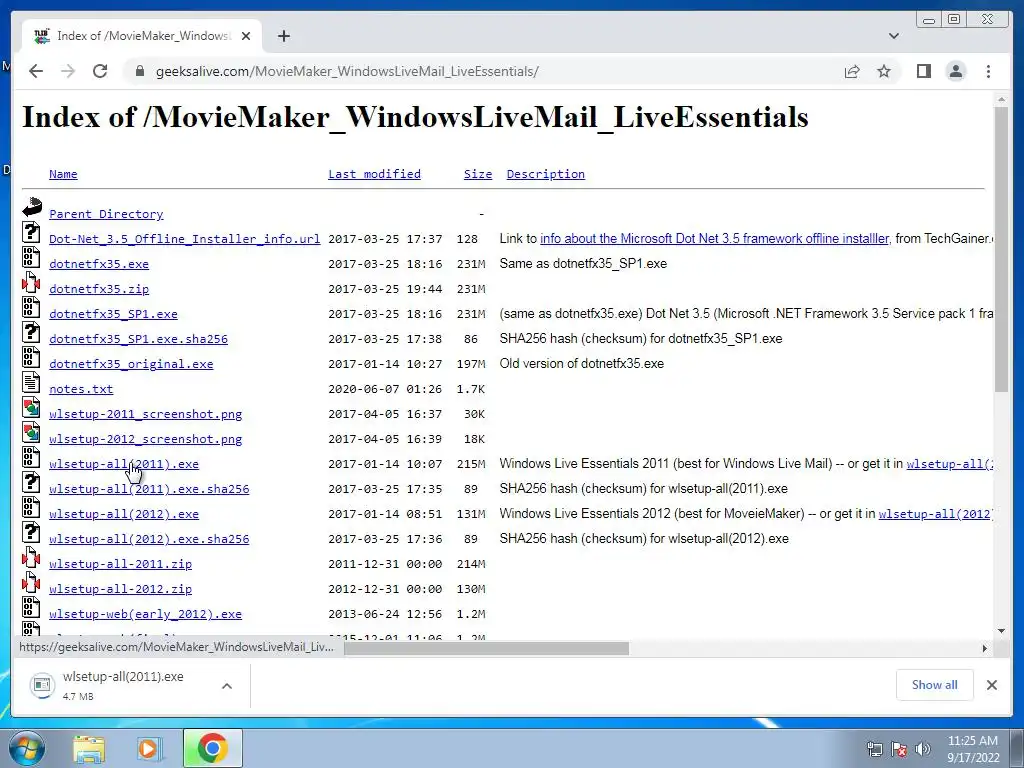Download wlsetup-all(2012).exe
The image size is (1024, 768).
[x=124, y=514]
